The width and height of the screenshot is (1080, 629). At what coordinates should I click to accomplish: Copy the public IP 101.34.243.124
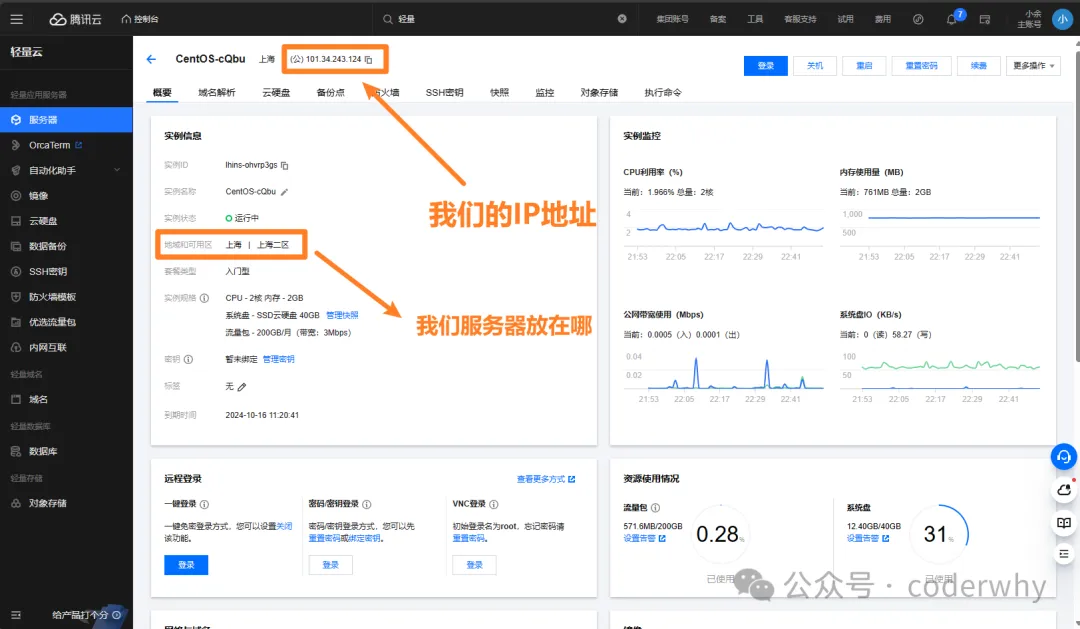pos(368,60)
